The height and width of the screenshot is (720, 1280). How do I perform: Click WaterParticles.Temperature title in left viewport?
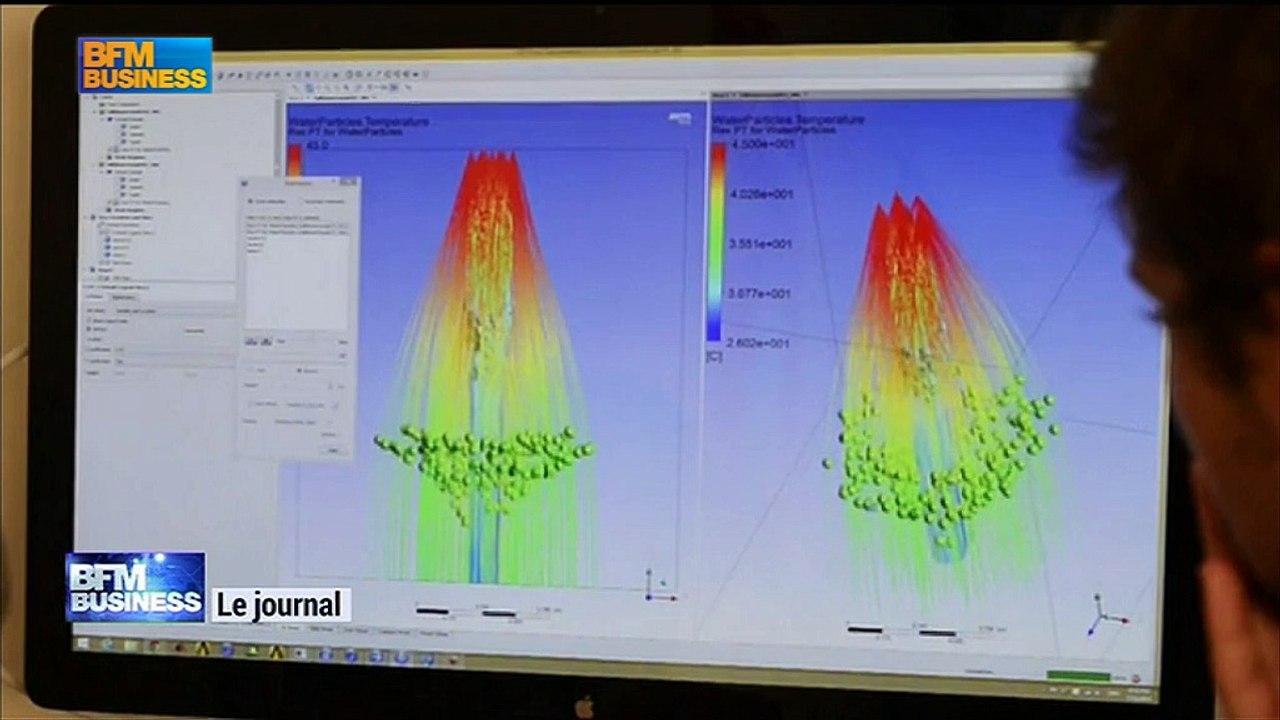pos(360,122)
